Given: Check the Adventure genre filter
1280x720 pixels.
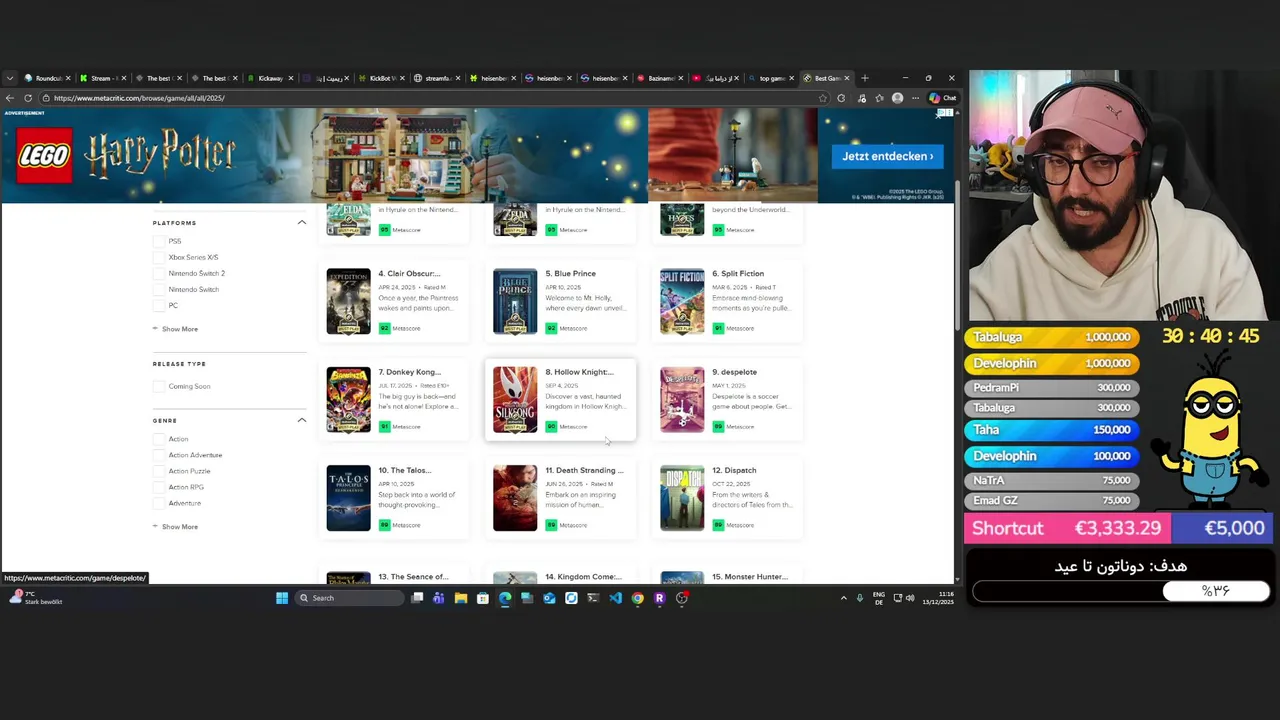Looking at the screenshot, I should click(158, 503).
